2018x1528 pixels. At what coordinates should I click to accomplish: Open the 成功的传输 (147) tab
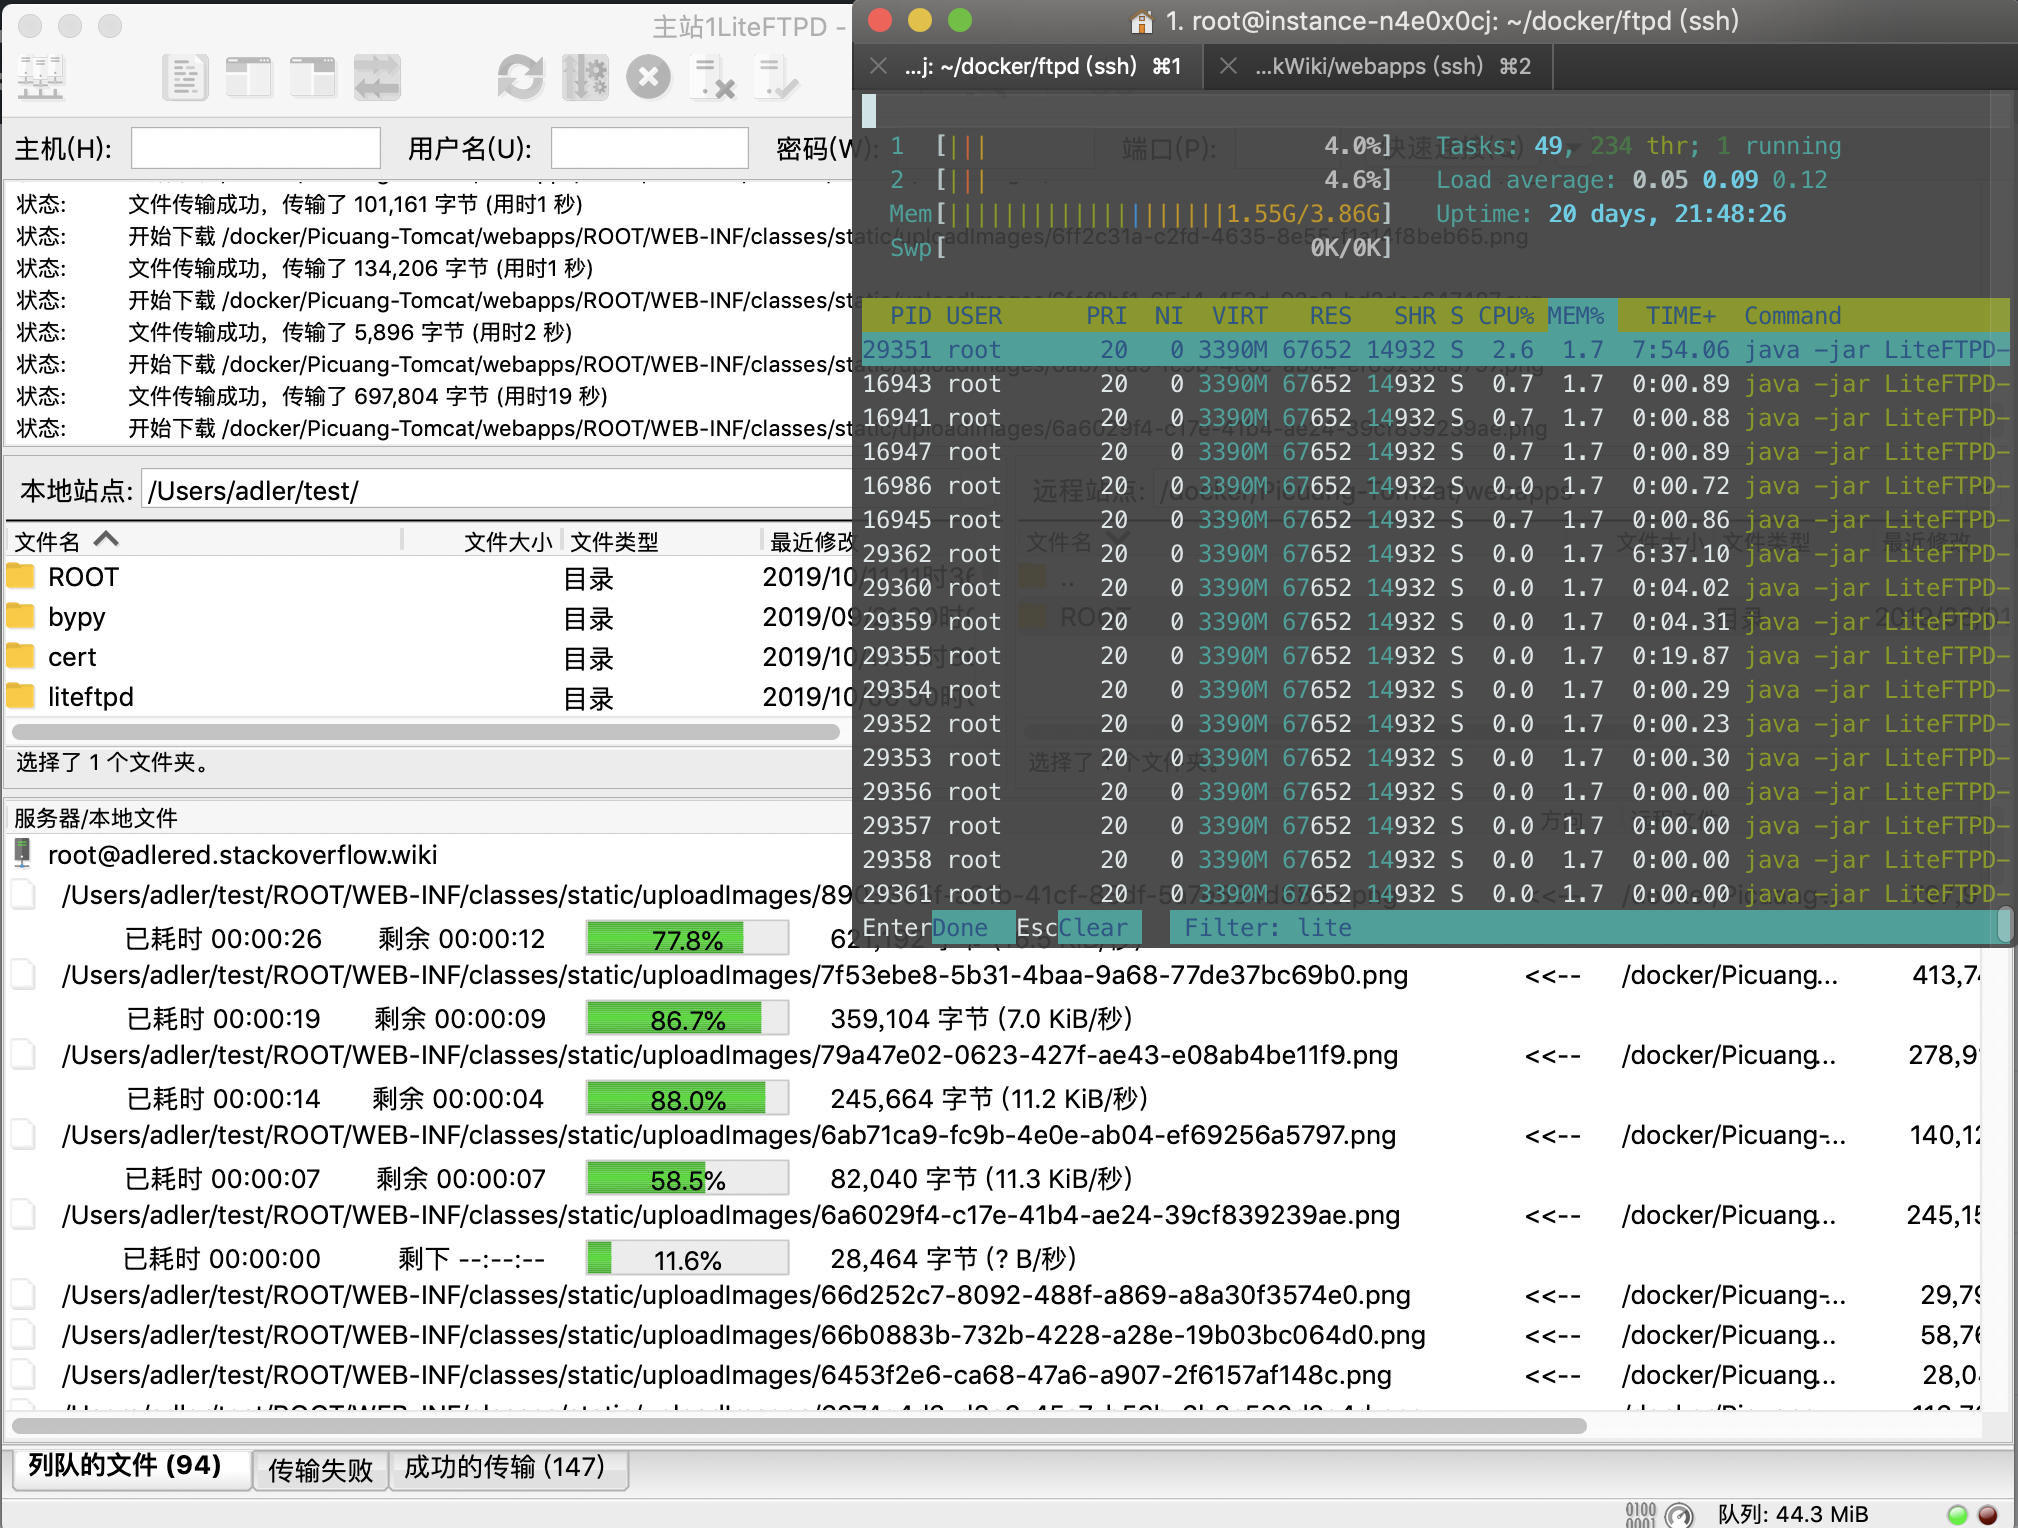[x=508, y=1467]
